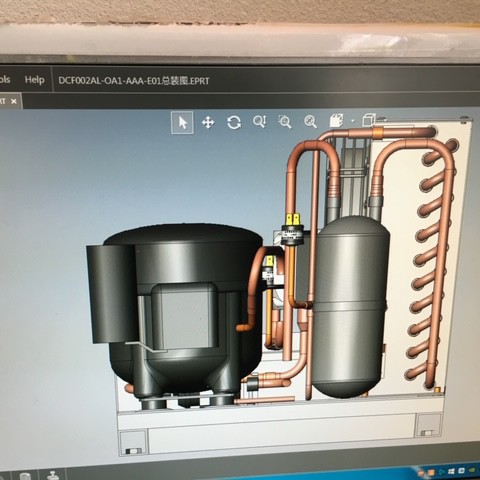
Task: Close the EPRT document tab
Action: coord(14,101)
